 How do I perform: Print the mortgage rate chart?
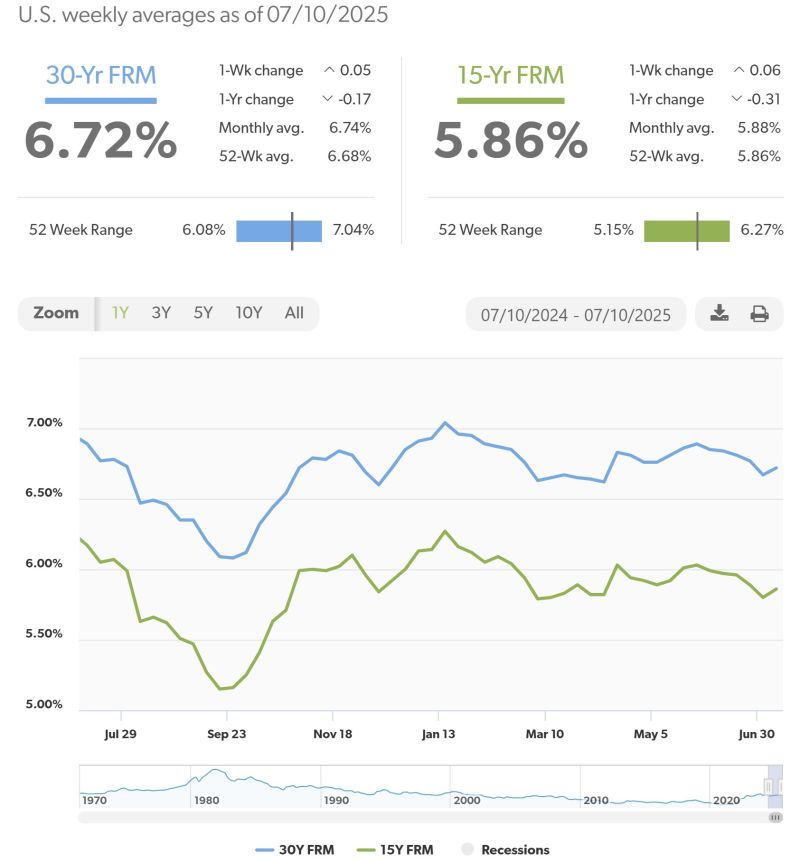coord(759,314)
